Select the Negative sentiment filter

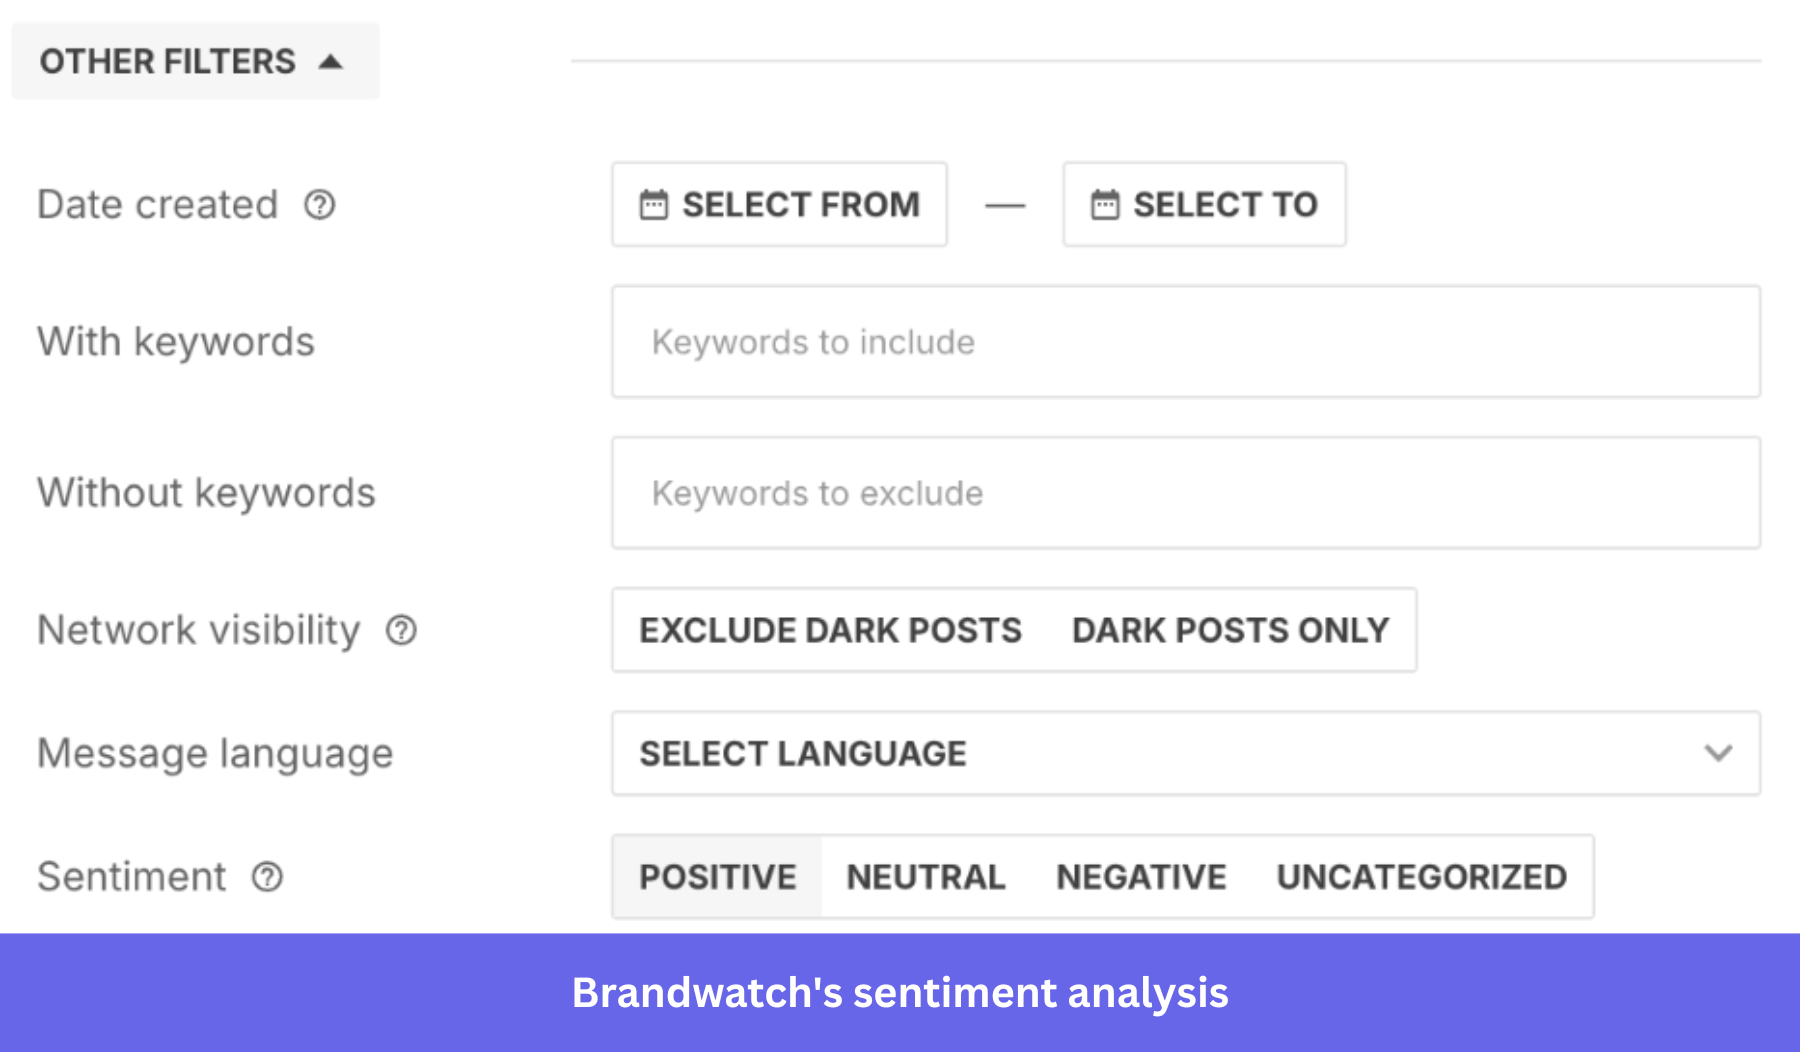1140,877
